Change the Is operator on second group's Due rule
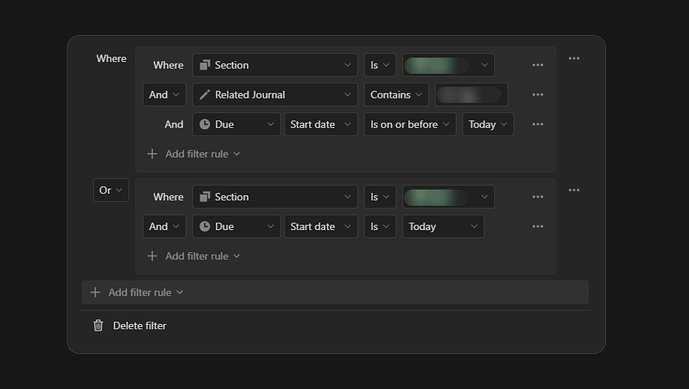 click(x=380, y=226)
